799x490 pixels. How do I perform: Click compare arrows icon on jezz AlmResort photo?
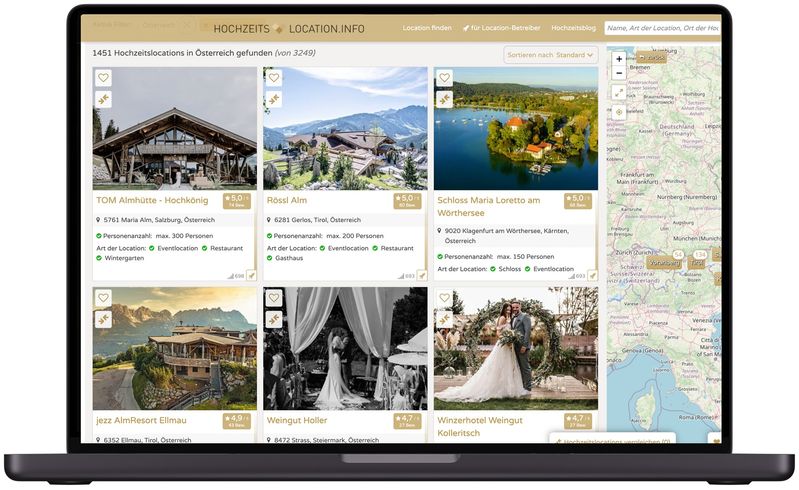[103, 319]
